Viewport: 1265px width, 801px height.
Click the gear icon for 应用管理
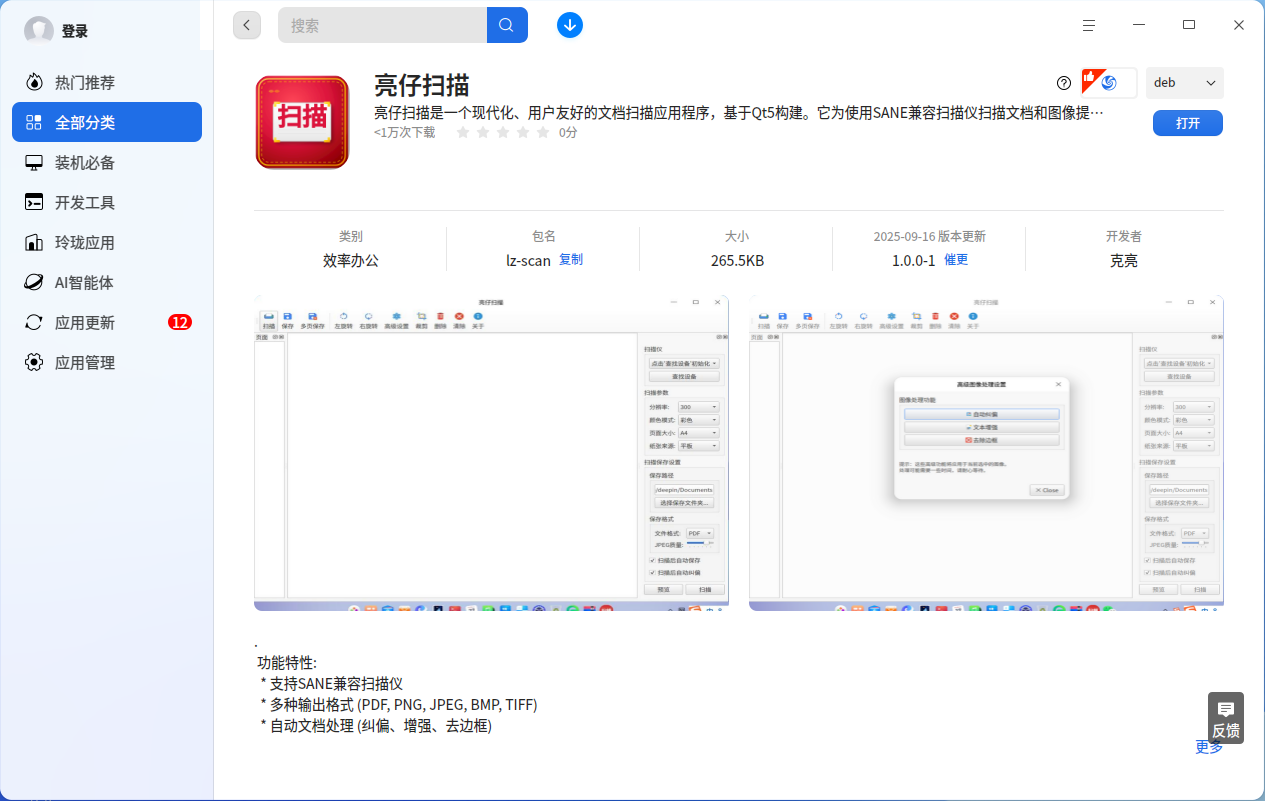(x=35, y=362)
